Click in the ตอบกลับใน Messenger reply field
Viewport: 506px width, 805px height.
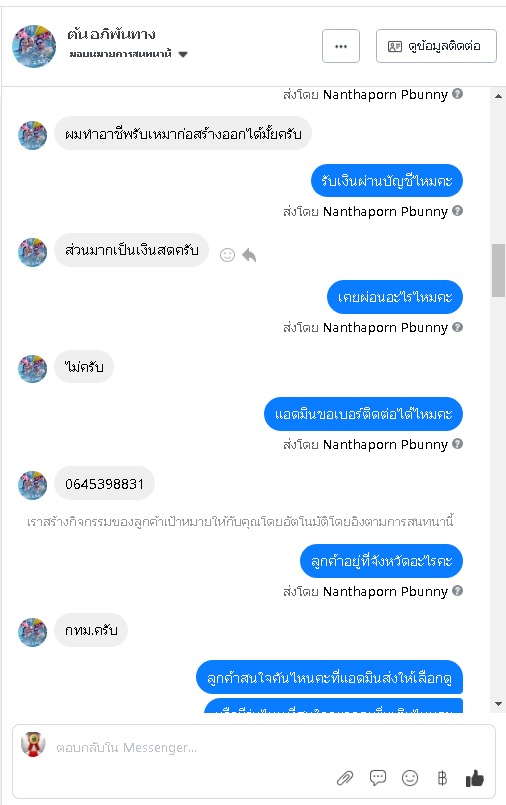pos(254,748)
